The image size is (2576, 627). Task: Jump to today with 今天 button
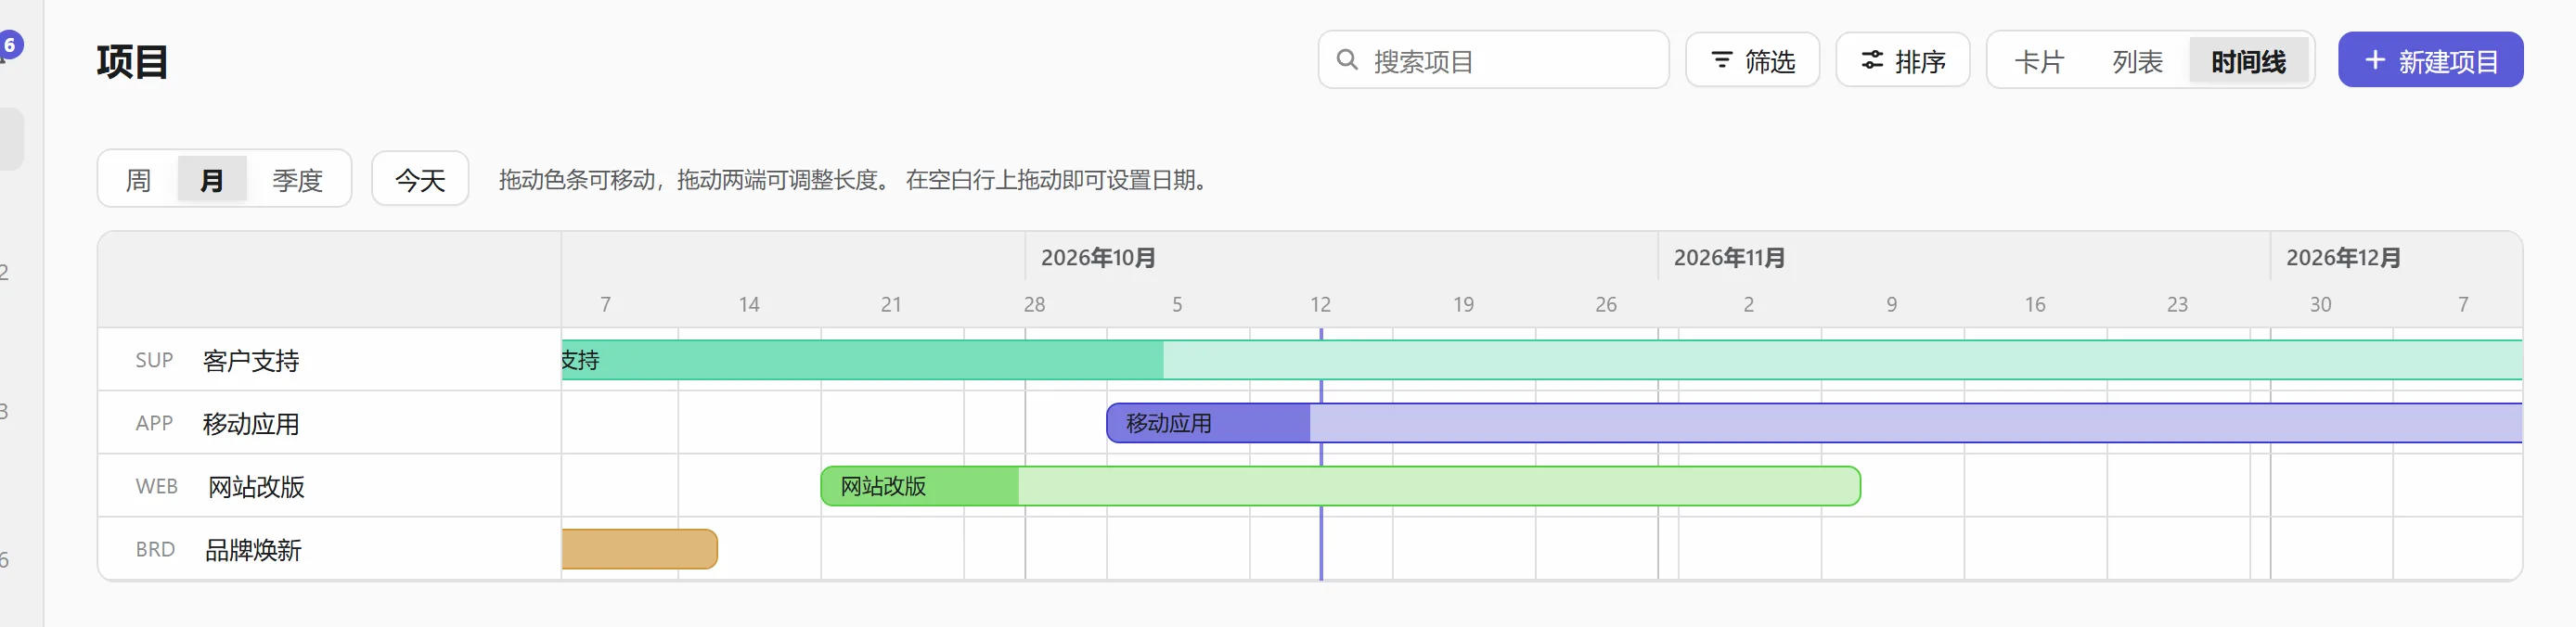[420, 179]
